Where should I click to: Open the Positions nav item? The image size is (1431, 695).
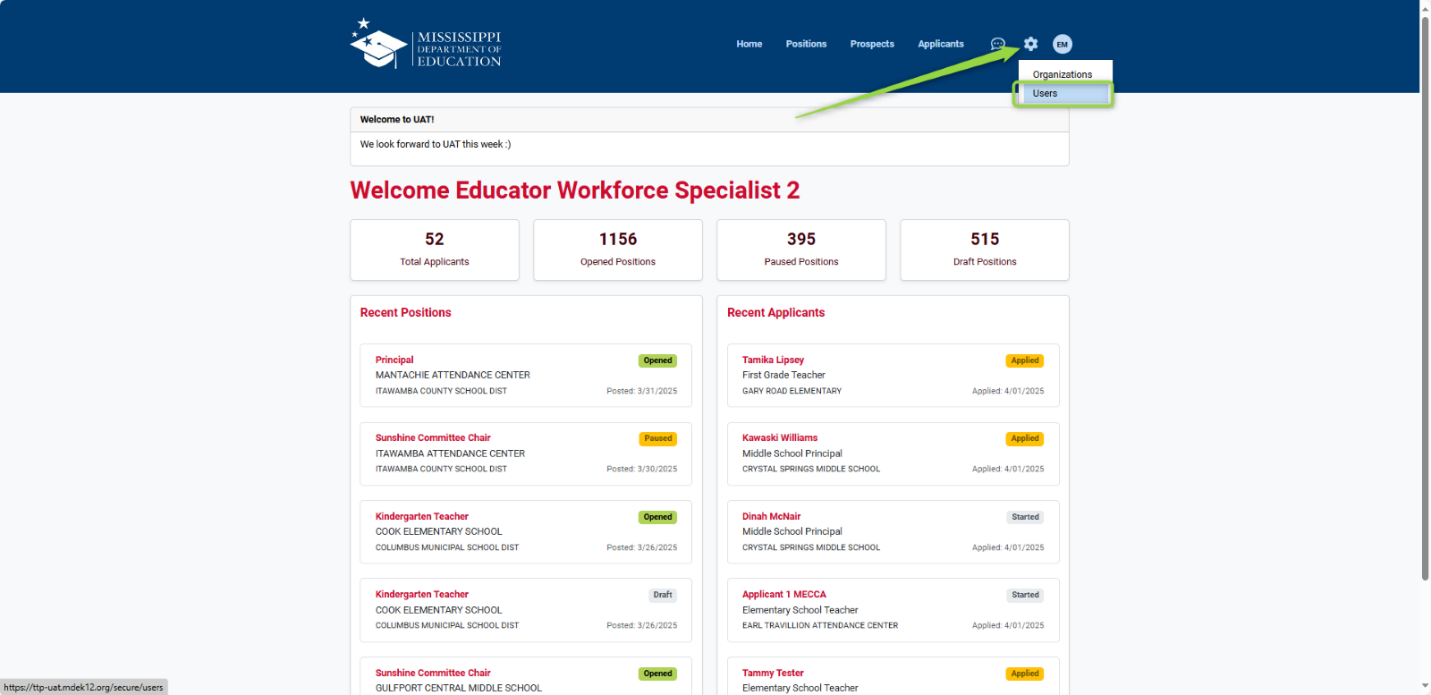[x=806, y=44]
